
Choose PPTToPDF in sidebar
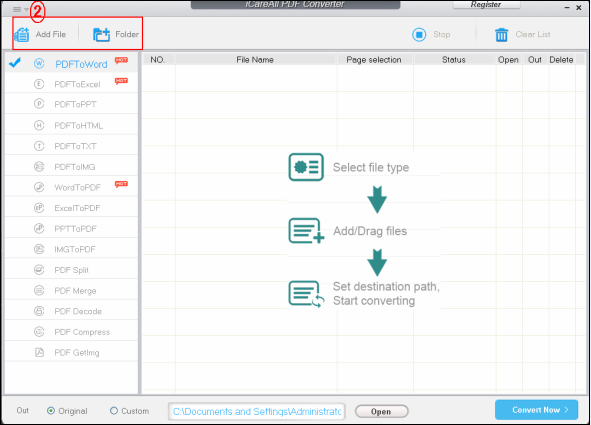pyautogui.click(x=72, y=229)
